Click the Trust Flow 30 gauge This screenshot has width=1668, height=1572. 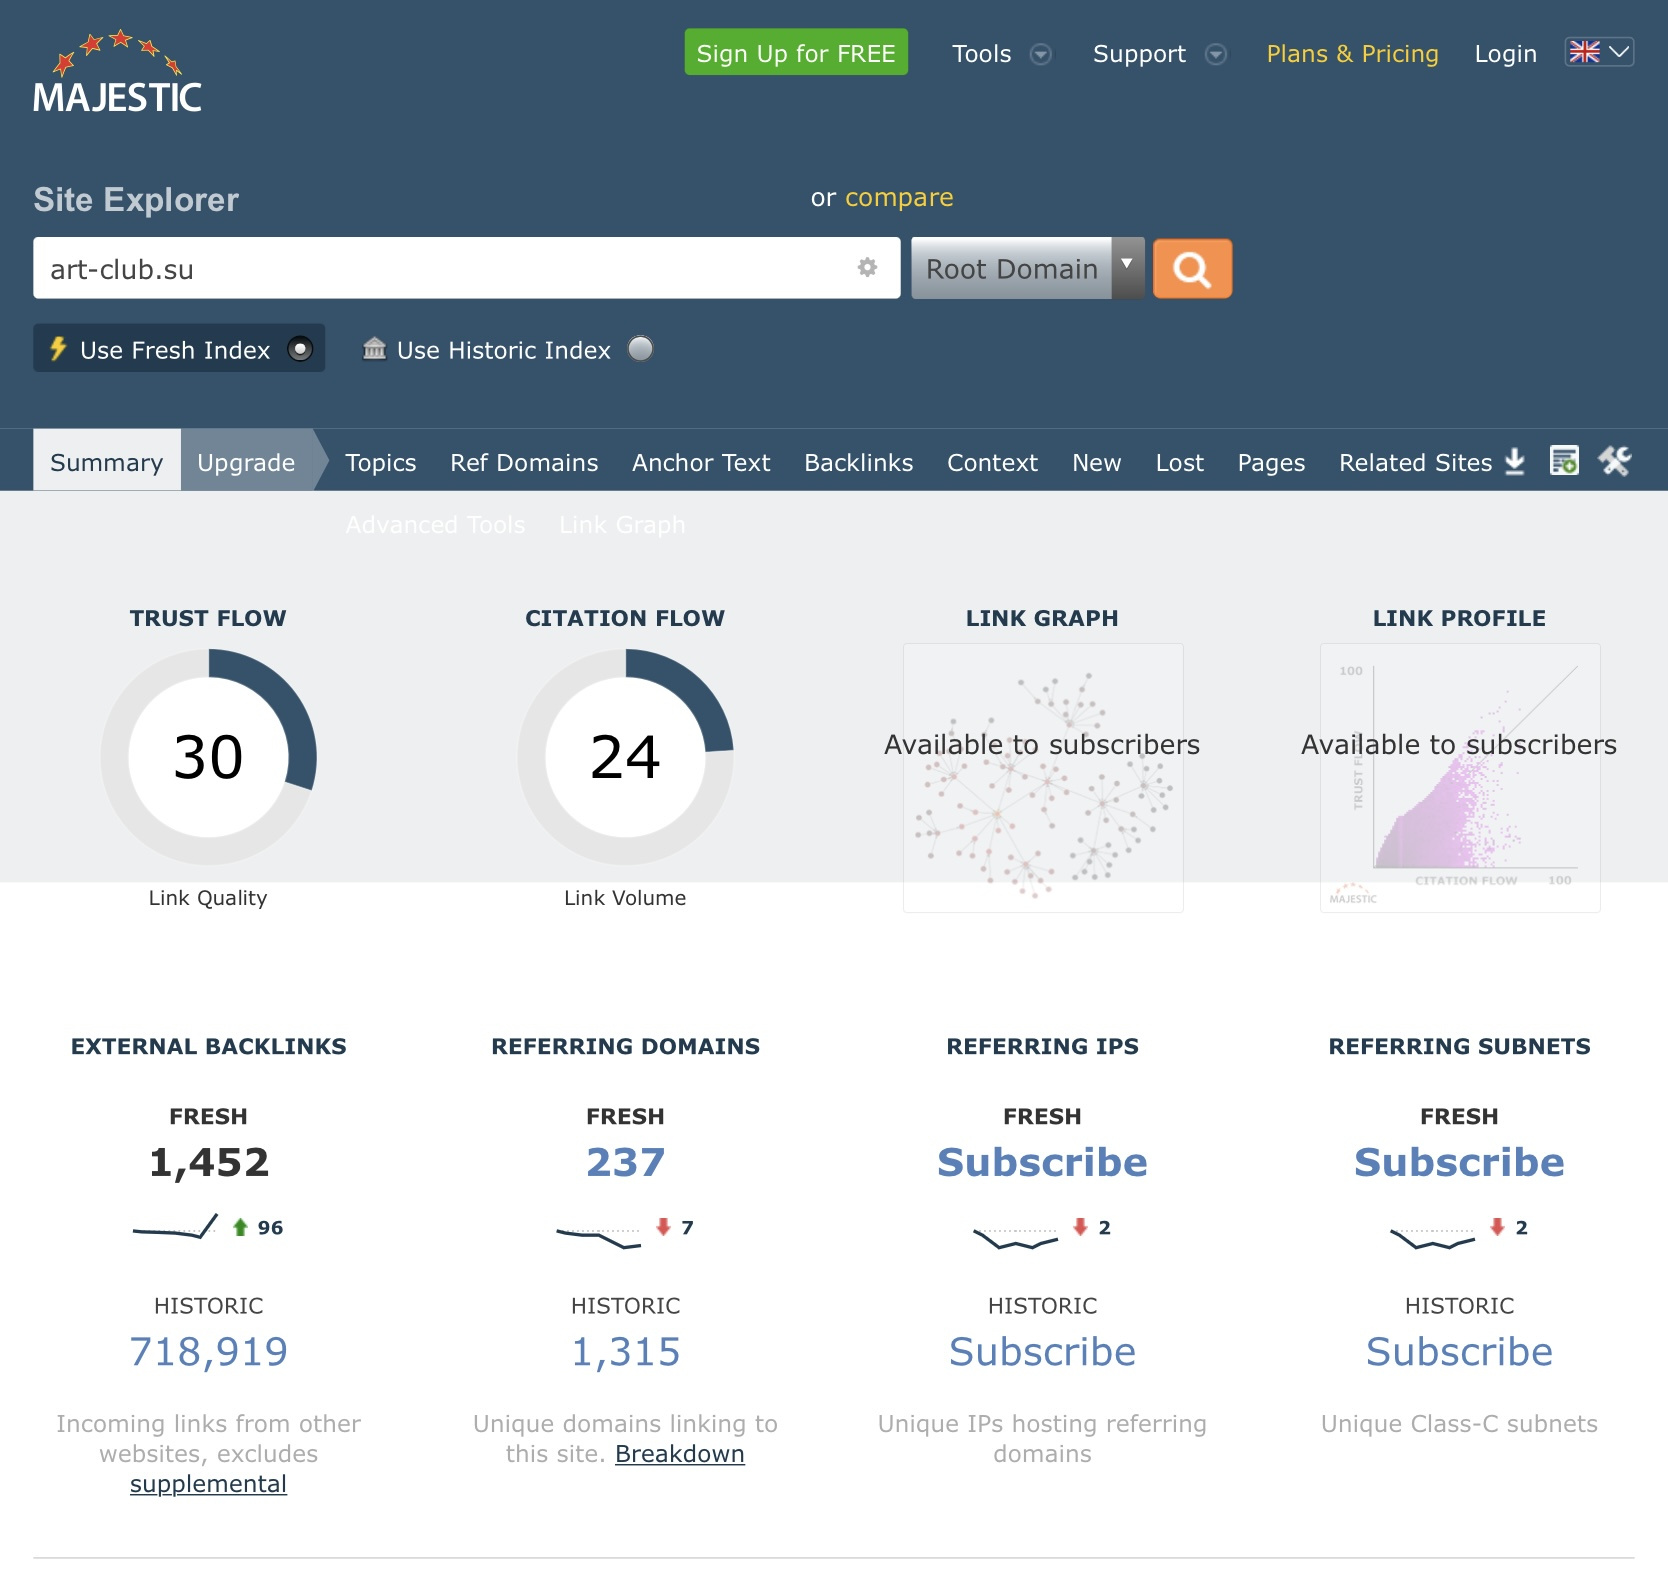tap(208, 756)
